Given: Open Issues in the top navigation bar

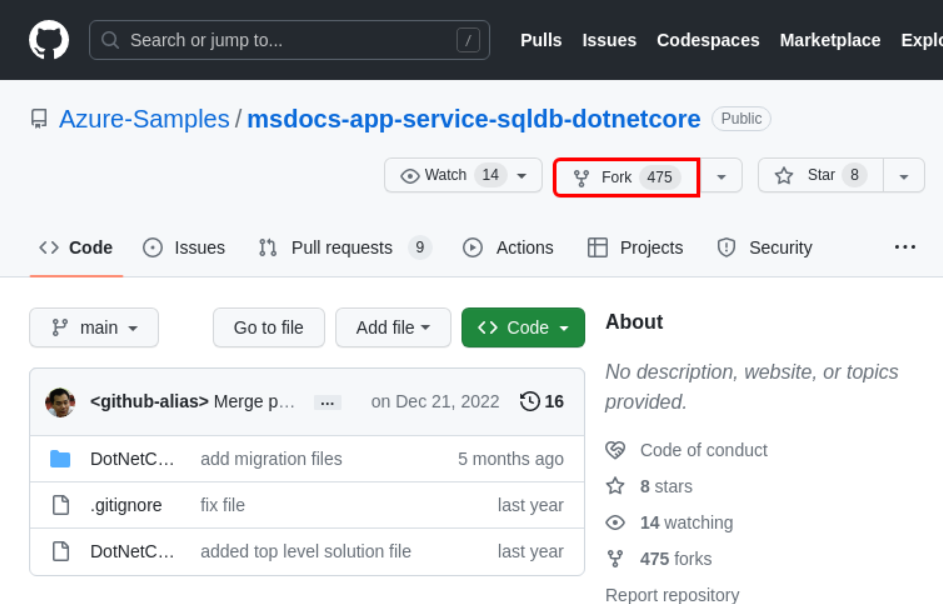Looking at the screenshot, I should (609, 40).
